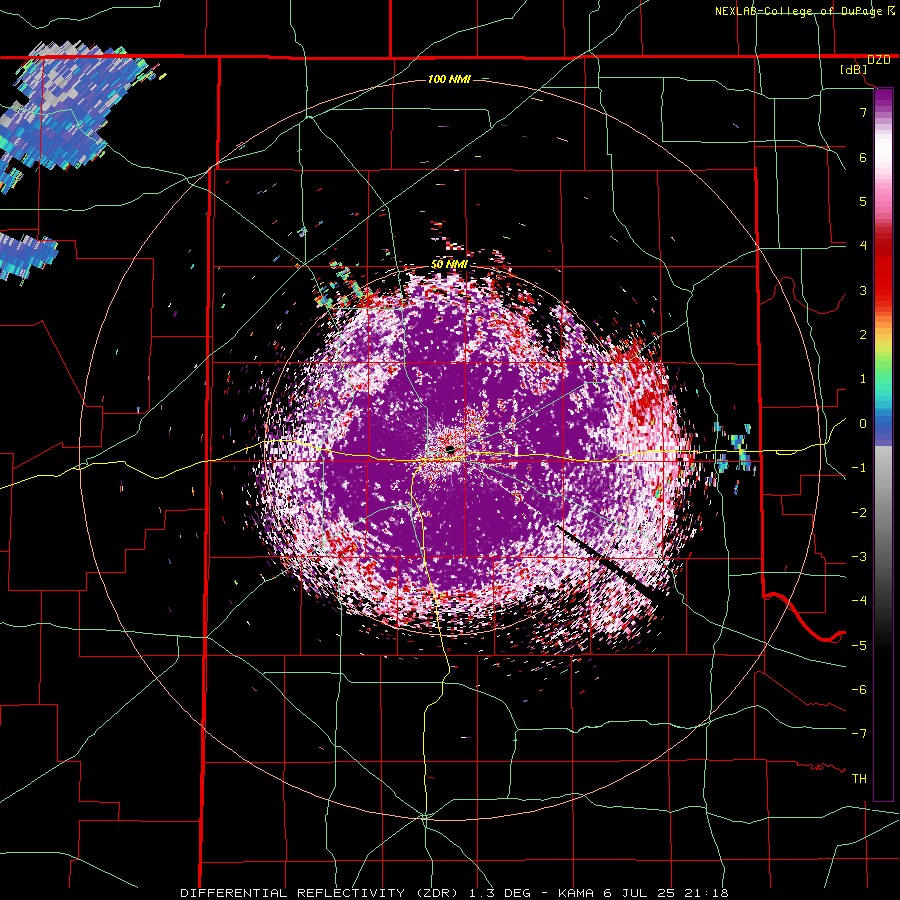Select the -2 tick on the color scale
This screenshot has height=900, width=900.
(859, 512)
